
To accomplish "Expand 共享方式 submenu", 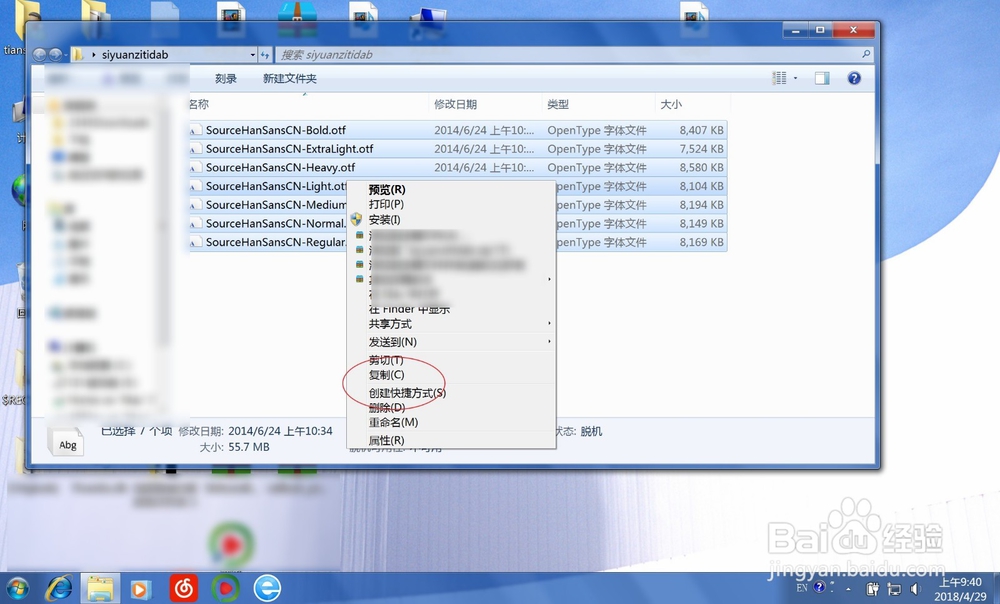I will pyautogui.click(x=451, y=324).
